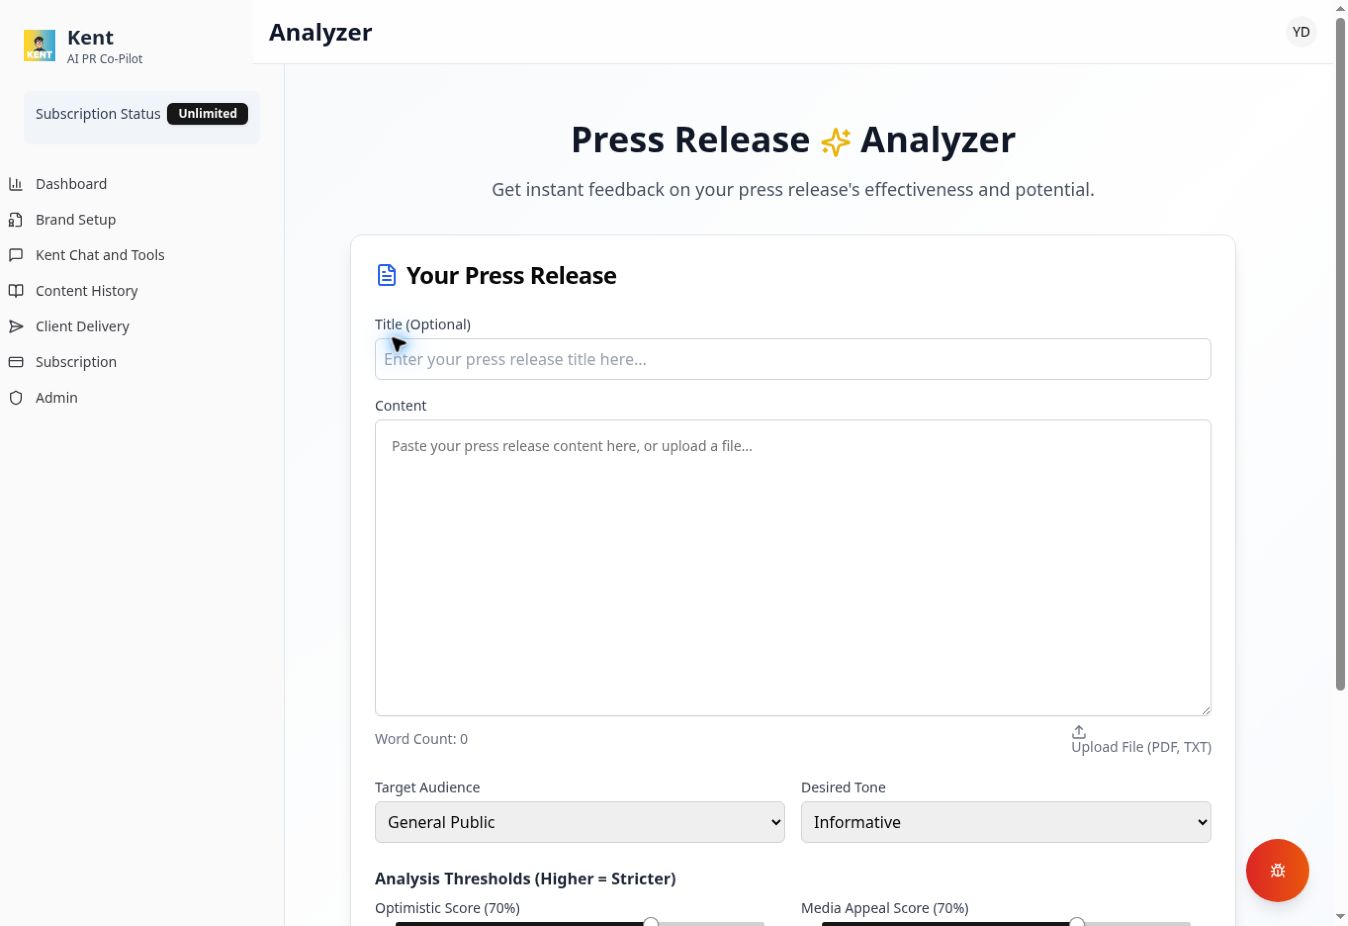The image size is (1348, 926).
Task: Open Kent Chat and Tools
Action: [x=100, y=255]
